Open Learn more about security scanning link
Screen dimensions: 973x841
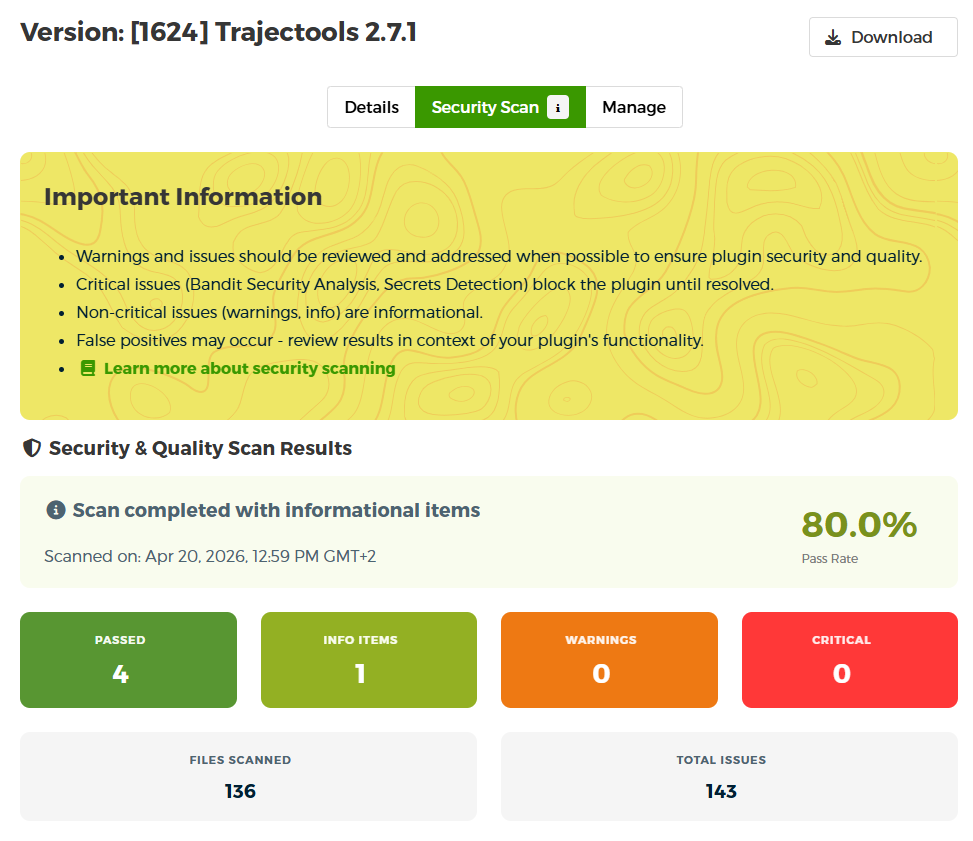pos(249,368)
